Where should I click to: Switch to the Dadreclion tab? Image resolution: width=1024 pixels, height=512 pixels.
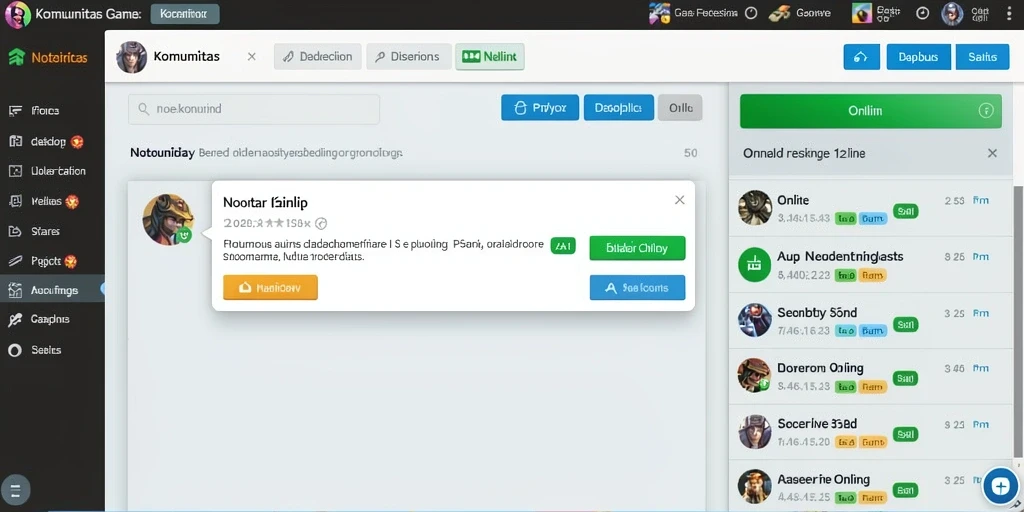pos(317,57)
